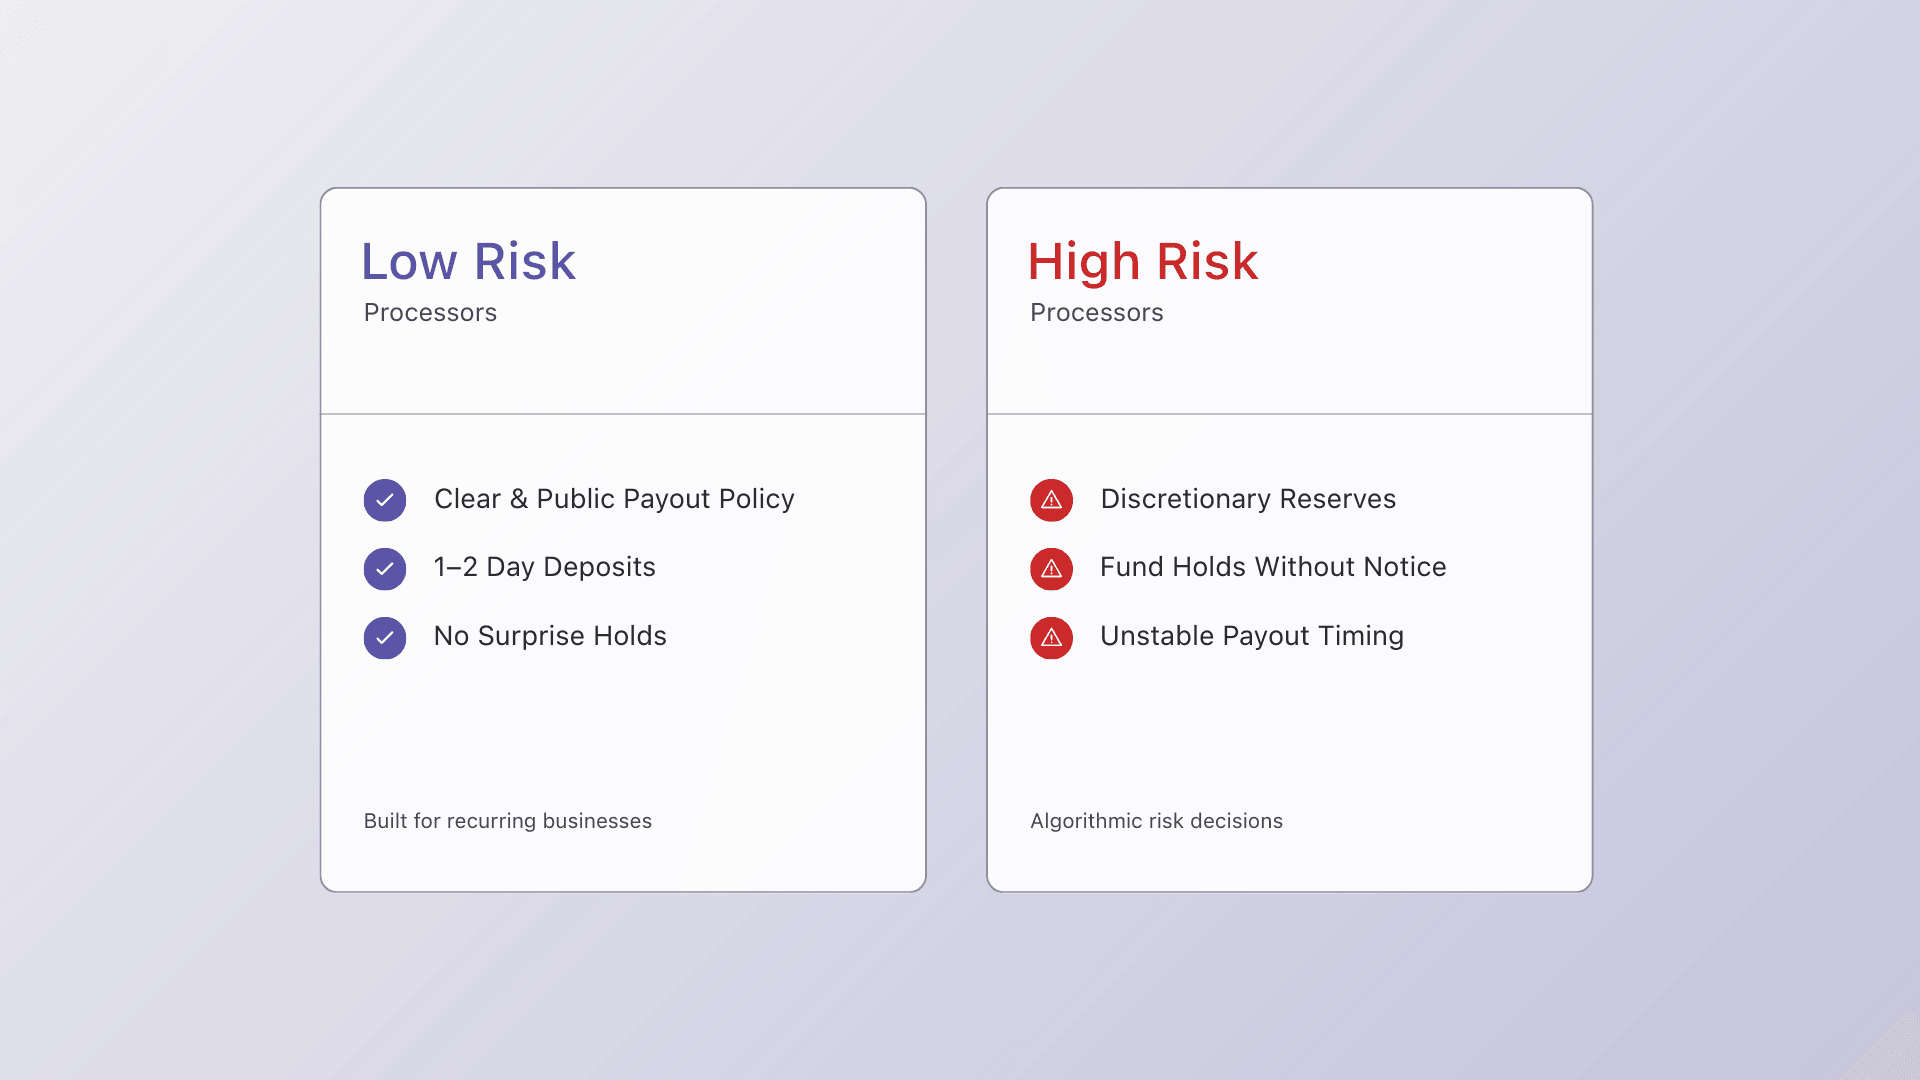
Task: Select the Processors subtitle under High Risk
Action: pos(1097,313)
